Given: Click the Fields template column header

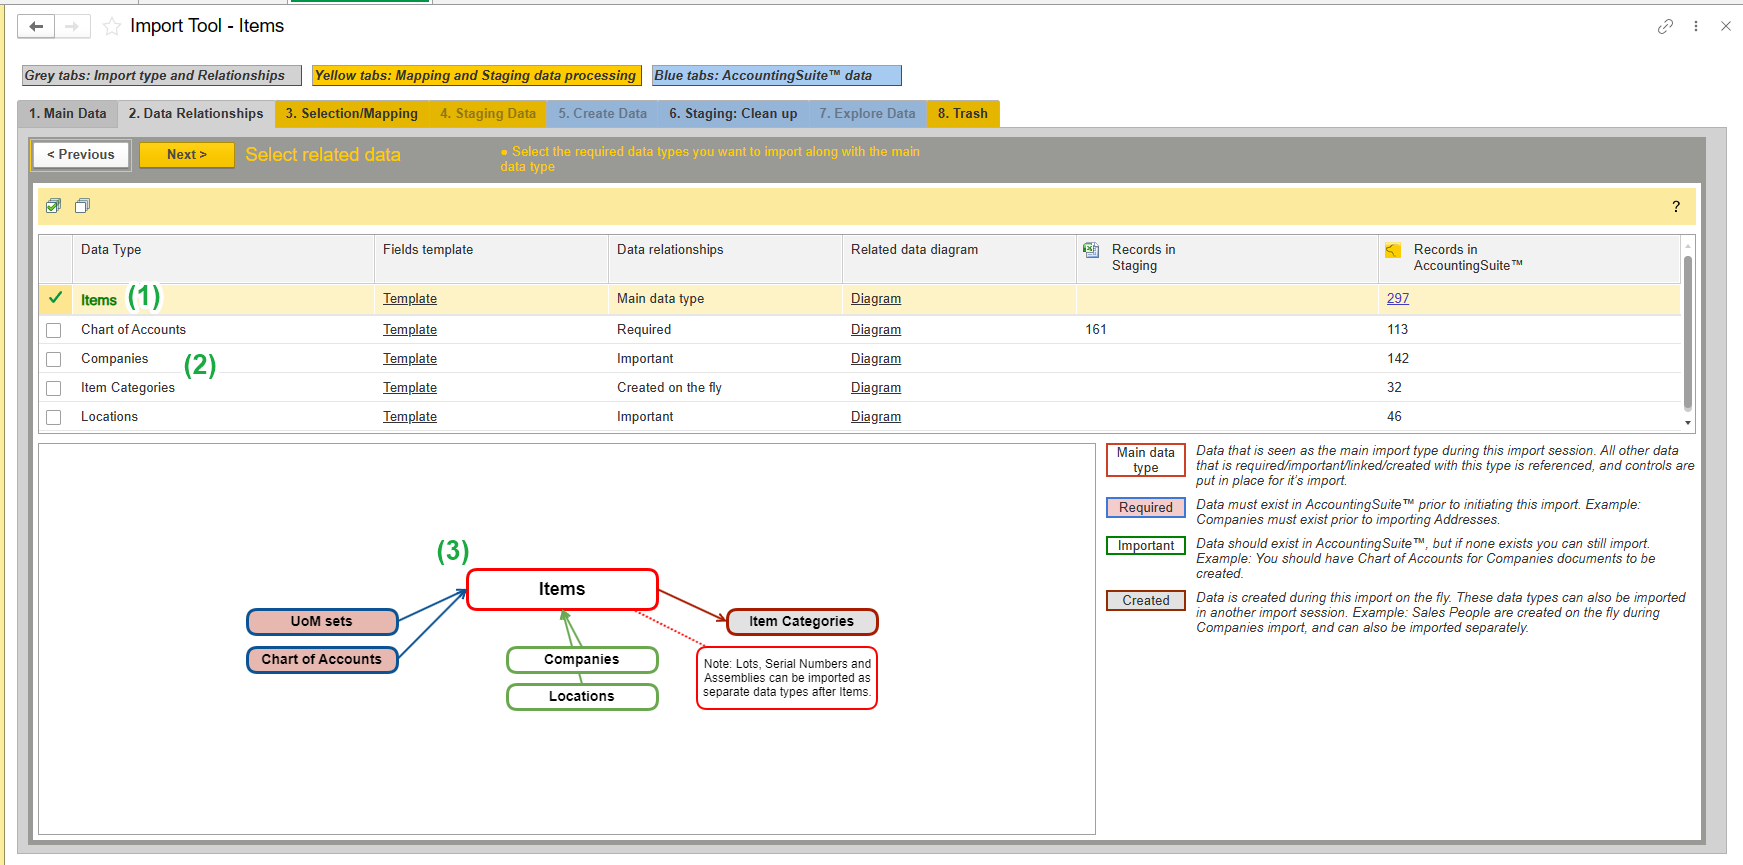Looking at the screenshot, I should coord(491,259).
